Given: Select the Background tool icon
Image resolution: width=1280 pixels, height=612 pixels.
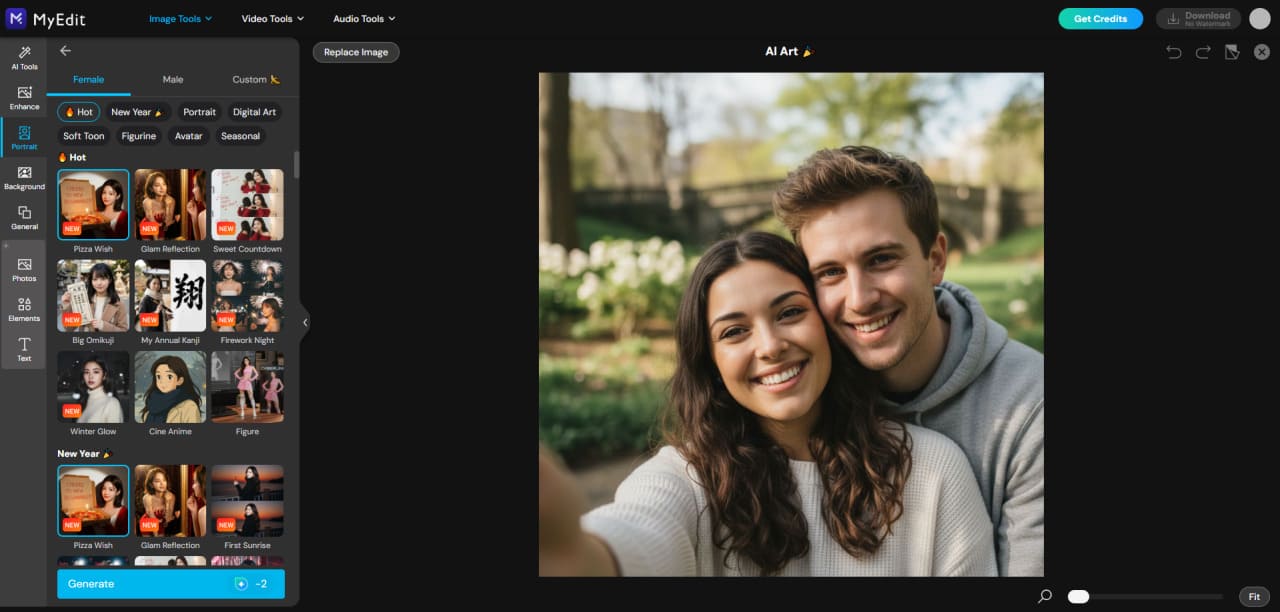Looking at the screenshot, I should [23, 177].
